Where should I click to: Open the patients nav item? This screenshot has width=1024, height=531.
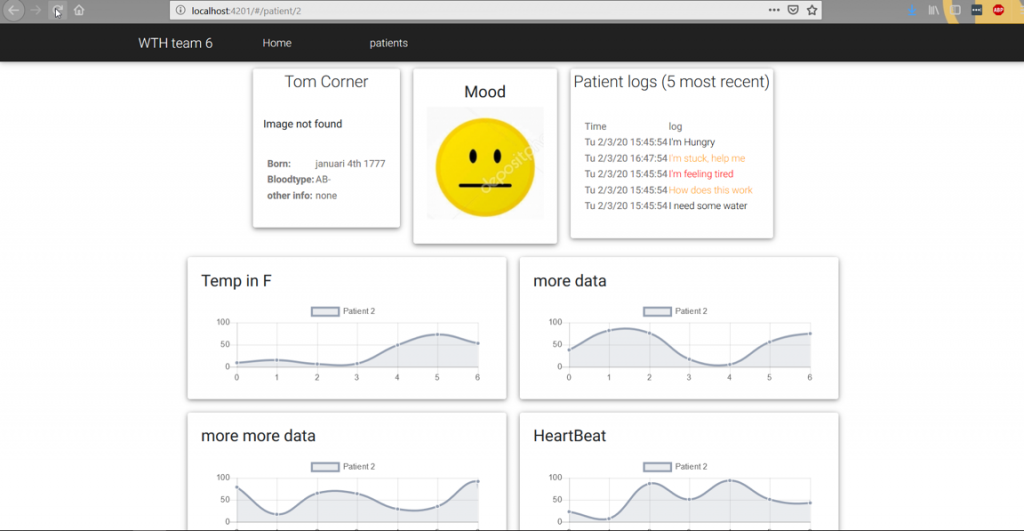coord(389,43)
